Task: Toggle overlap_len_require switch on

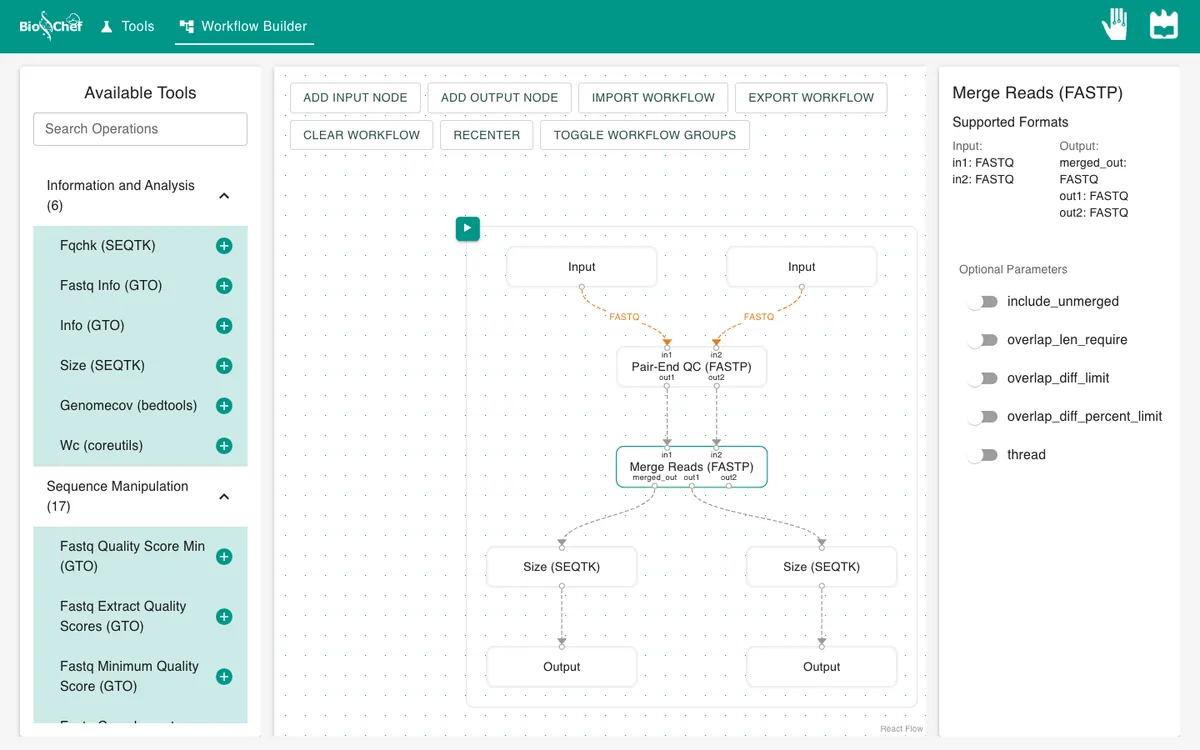Action: 982,340
